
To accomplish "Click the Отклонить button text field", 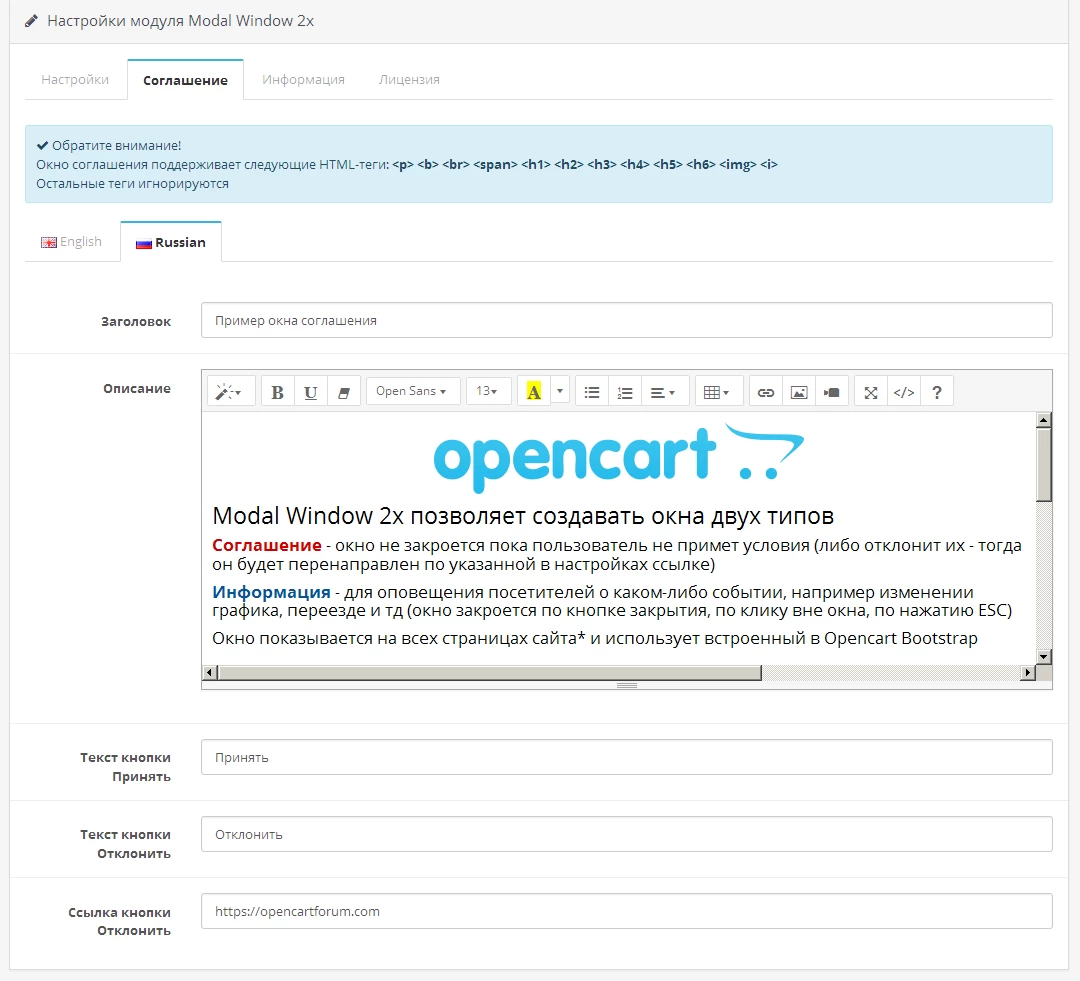I will point(627,834).
